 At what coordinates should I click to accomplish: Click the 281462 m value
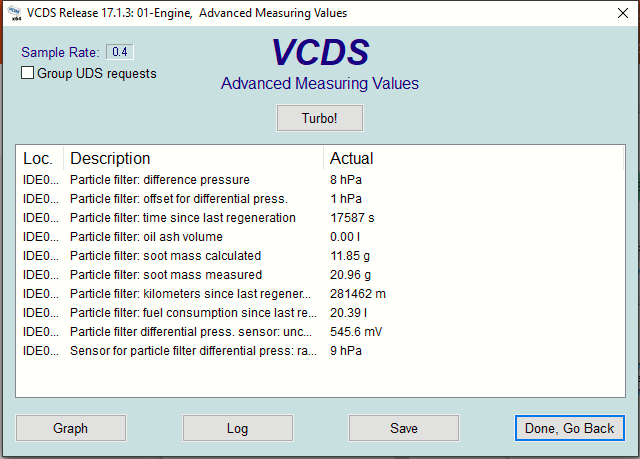click(x=358, y=294)
